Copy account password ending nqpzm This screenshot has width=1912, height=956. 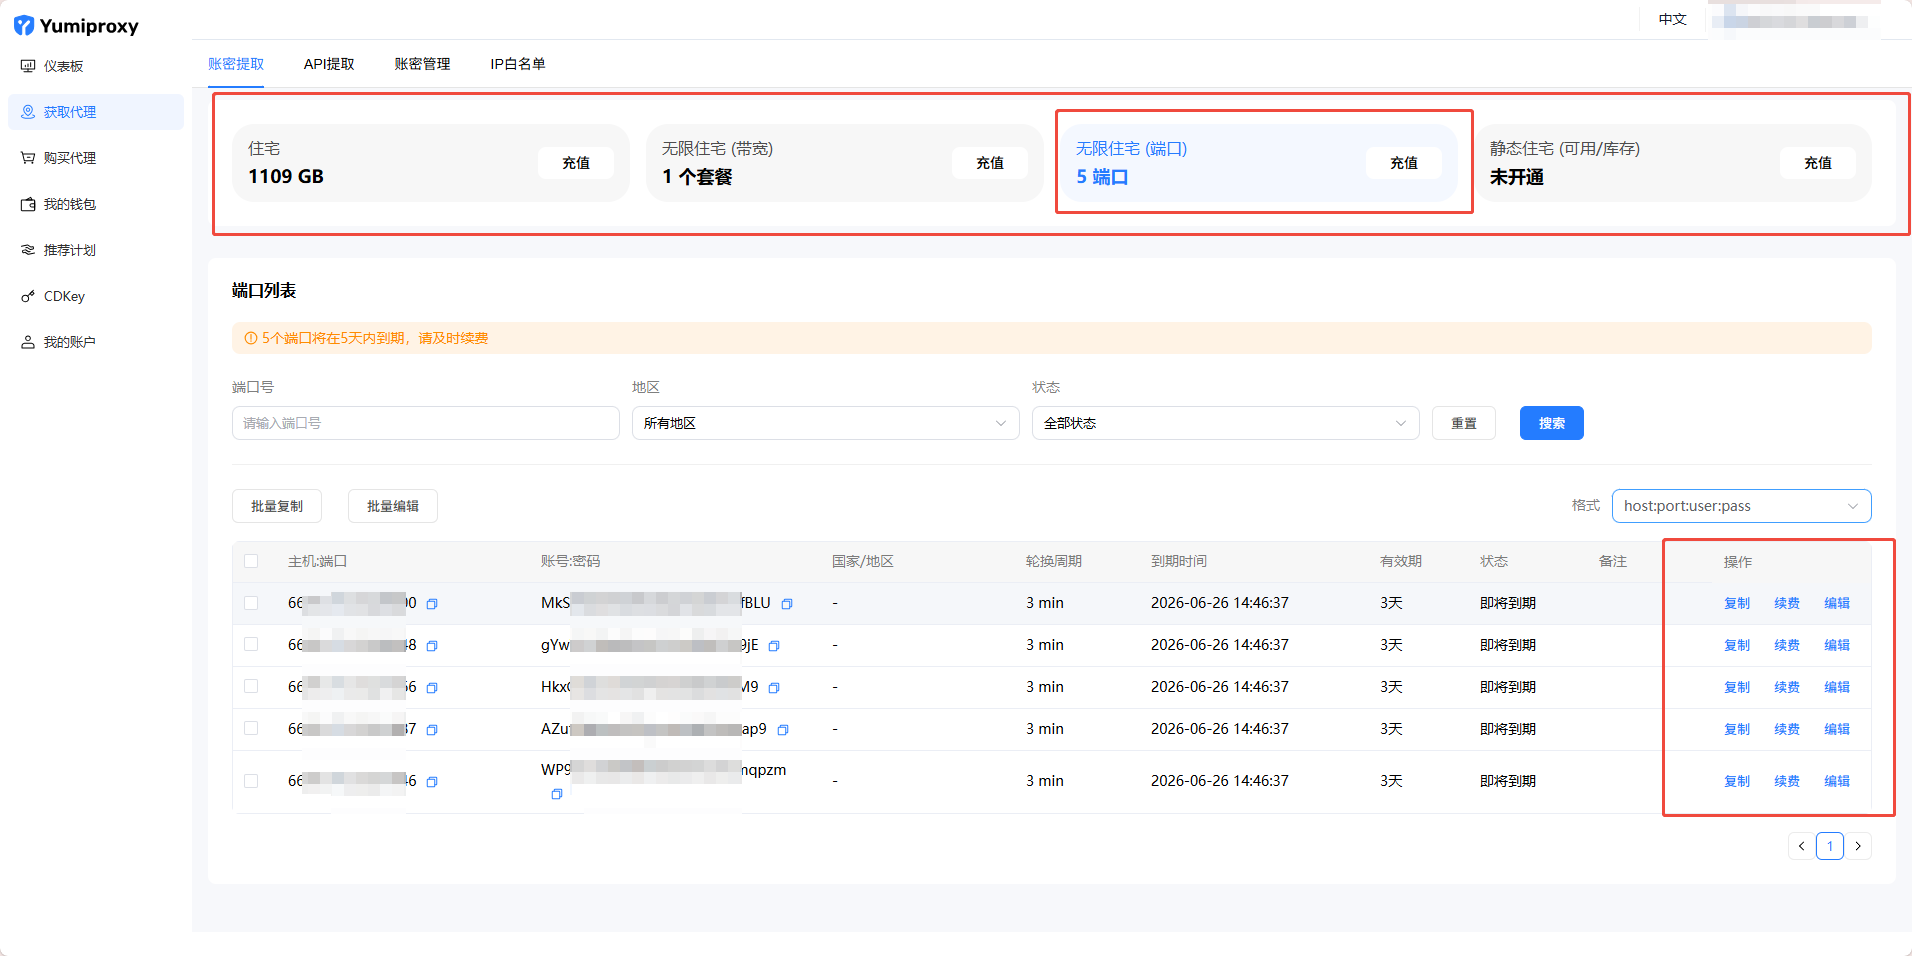click(x=557, y=794)
